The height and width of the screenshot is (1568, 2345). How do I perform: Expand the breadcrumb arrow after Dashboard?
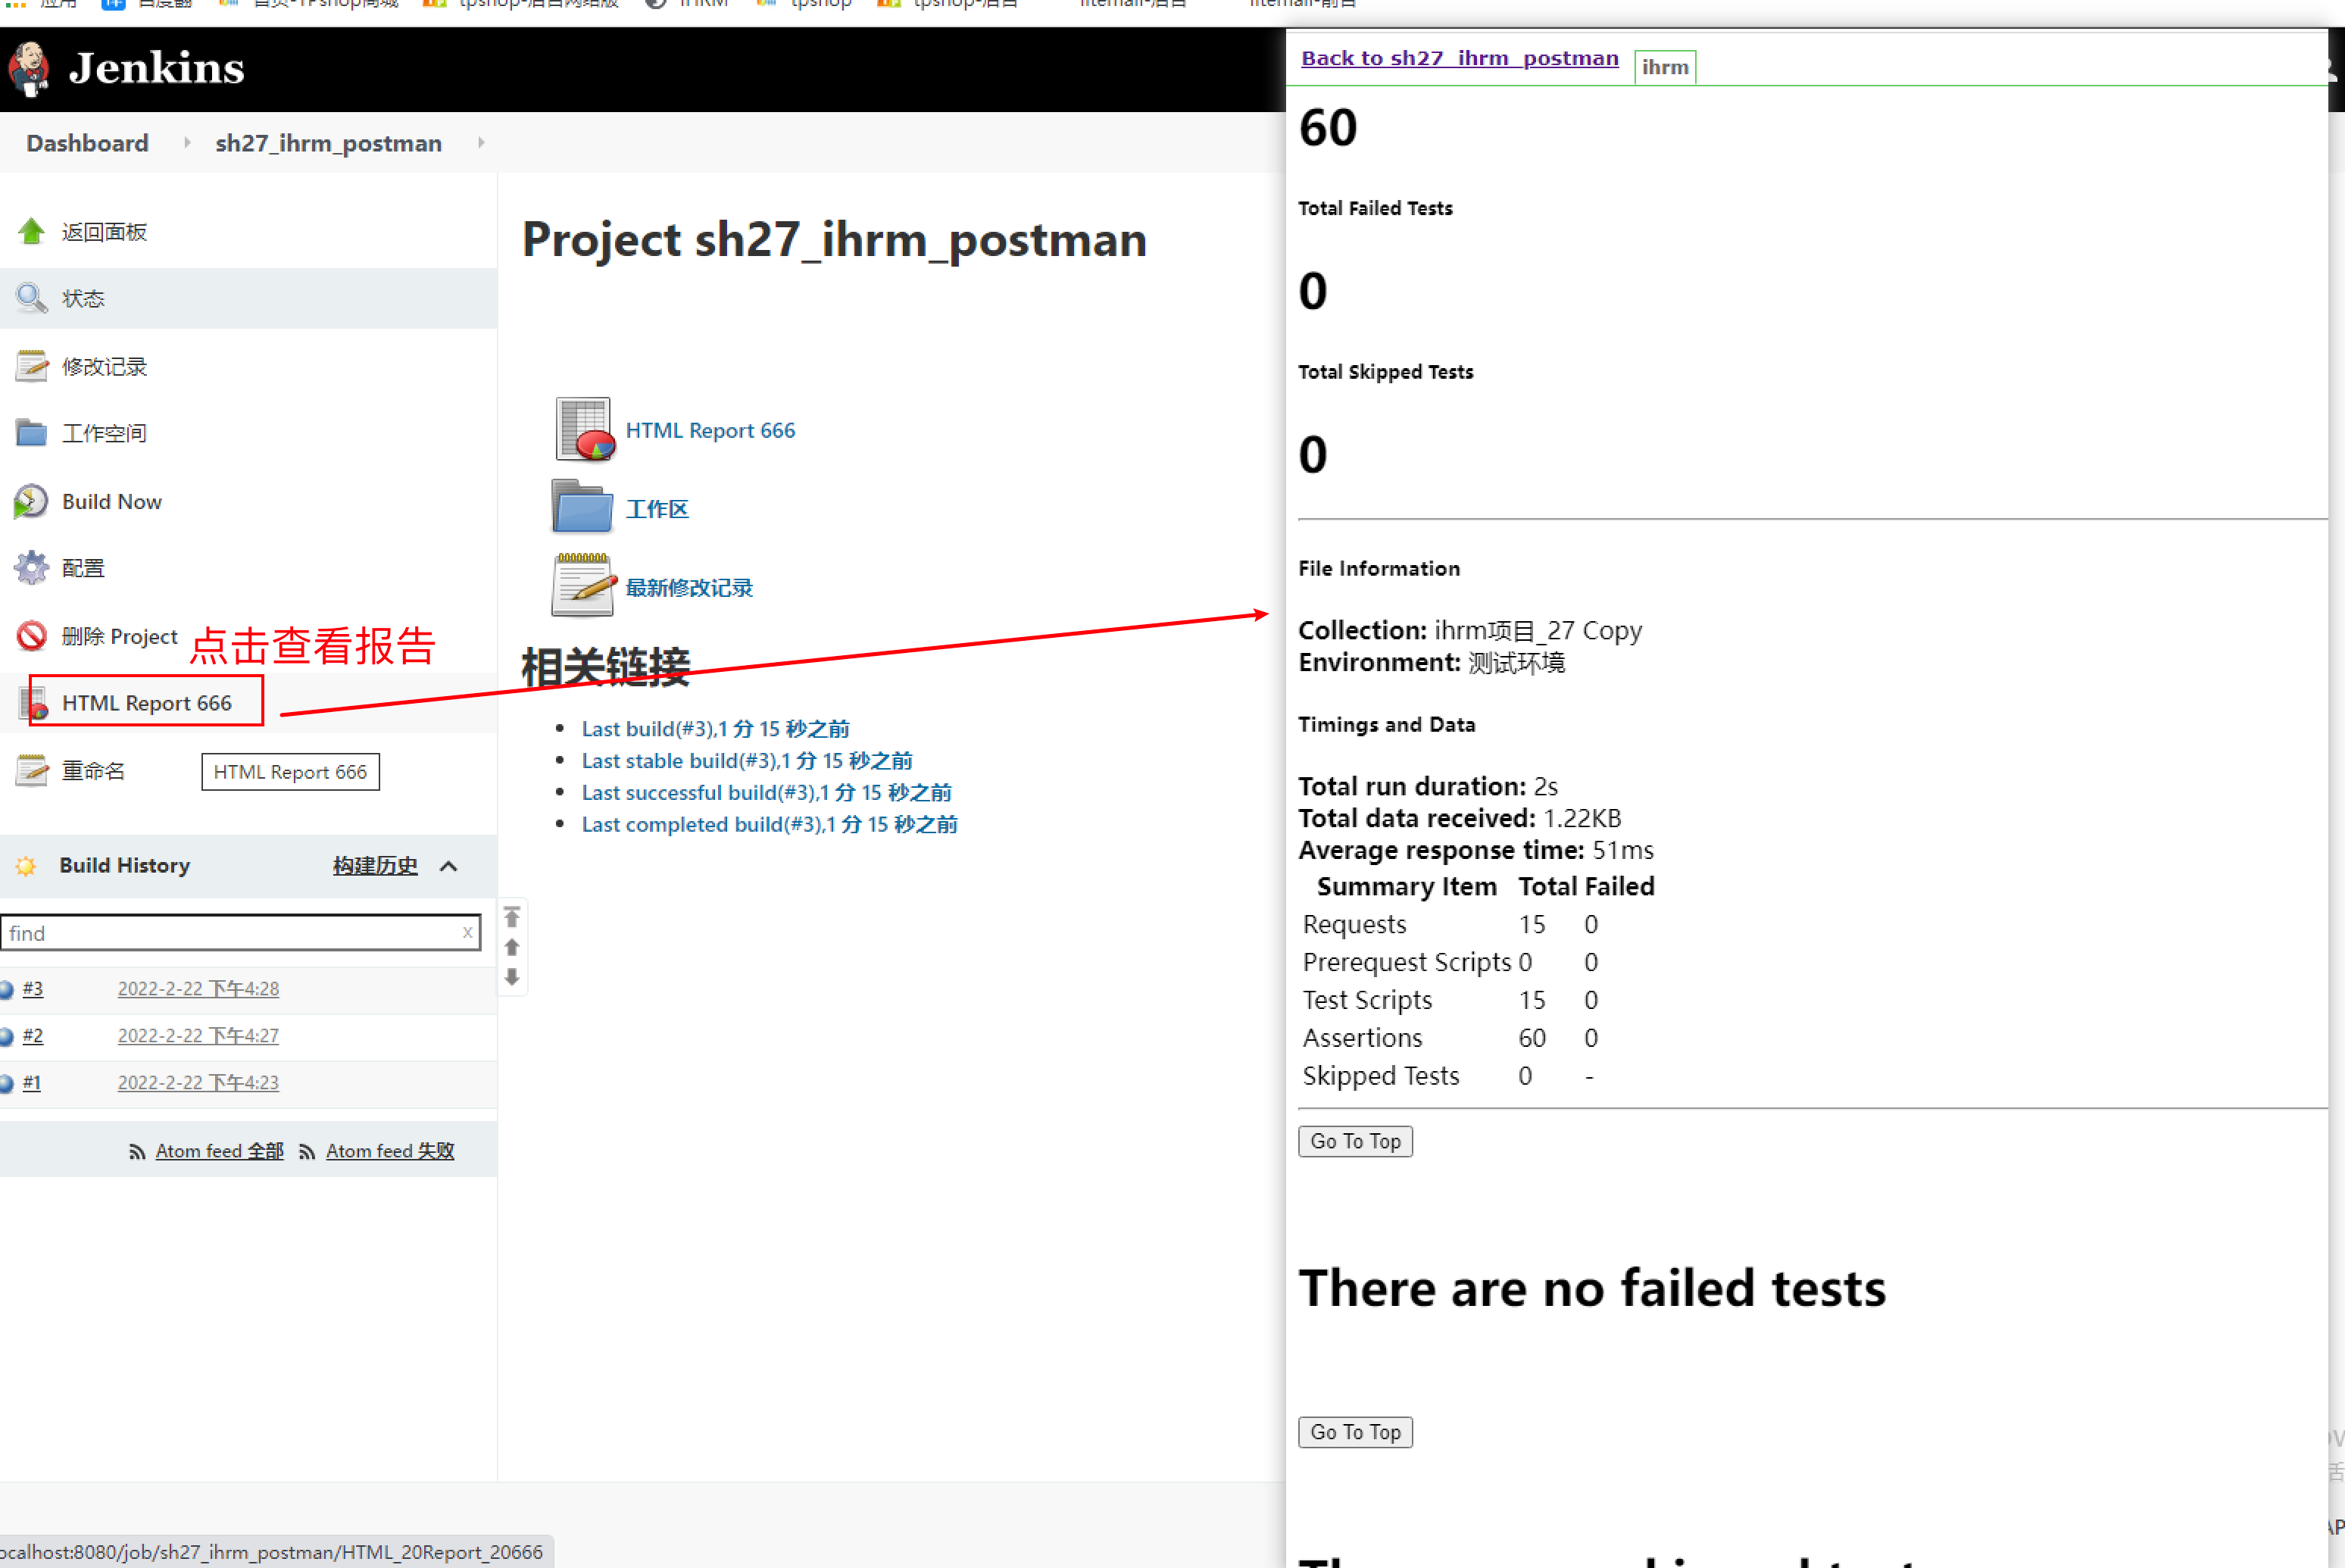(x=187, y=143)
